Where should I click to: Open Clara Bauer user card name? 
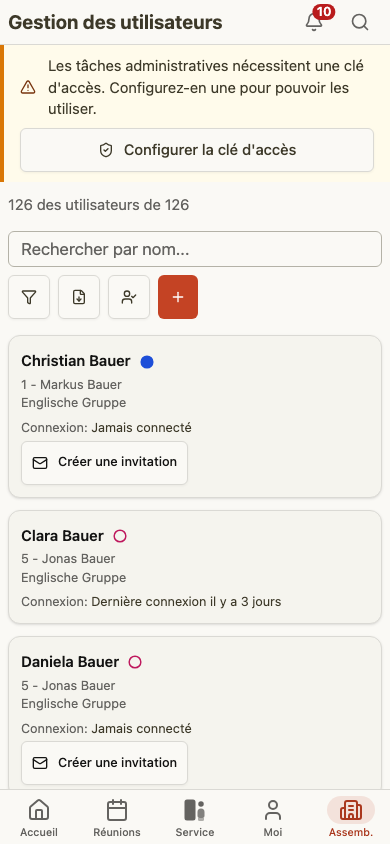[62, 536]
